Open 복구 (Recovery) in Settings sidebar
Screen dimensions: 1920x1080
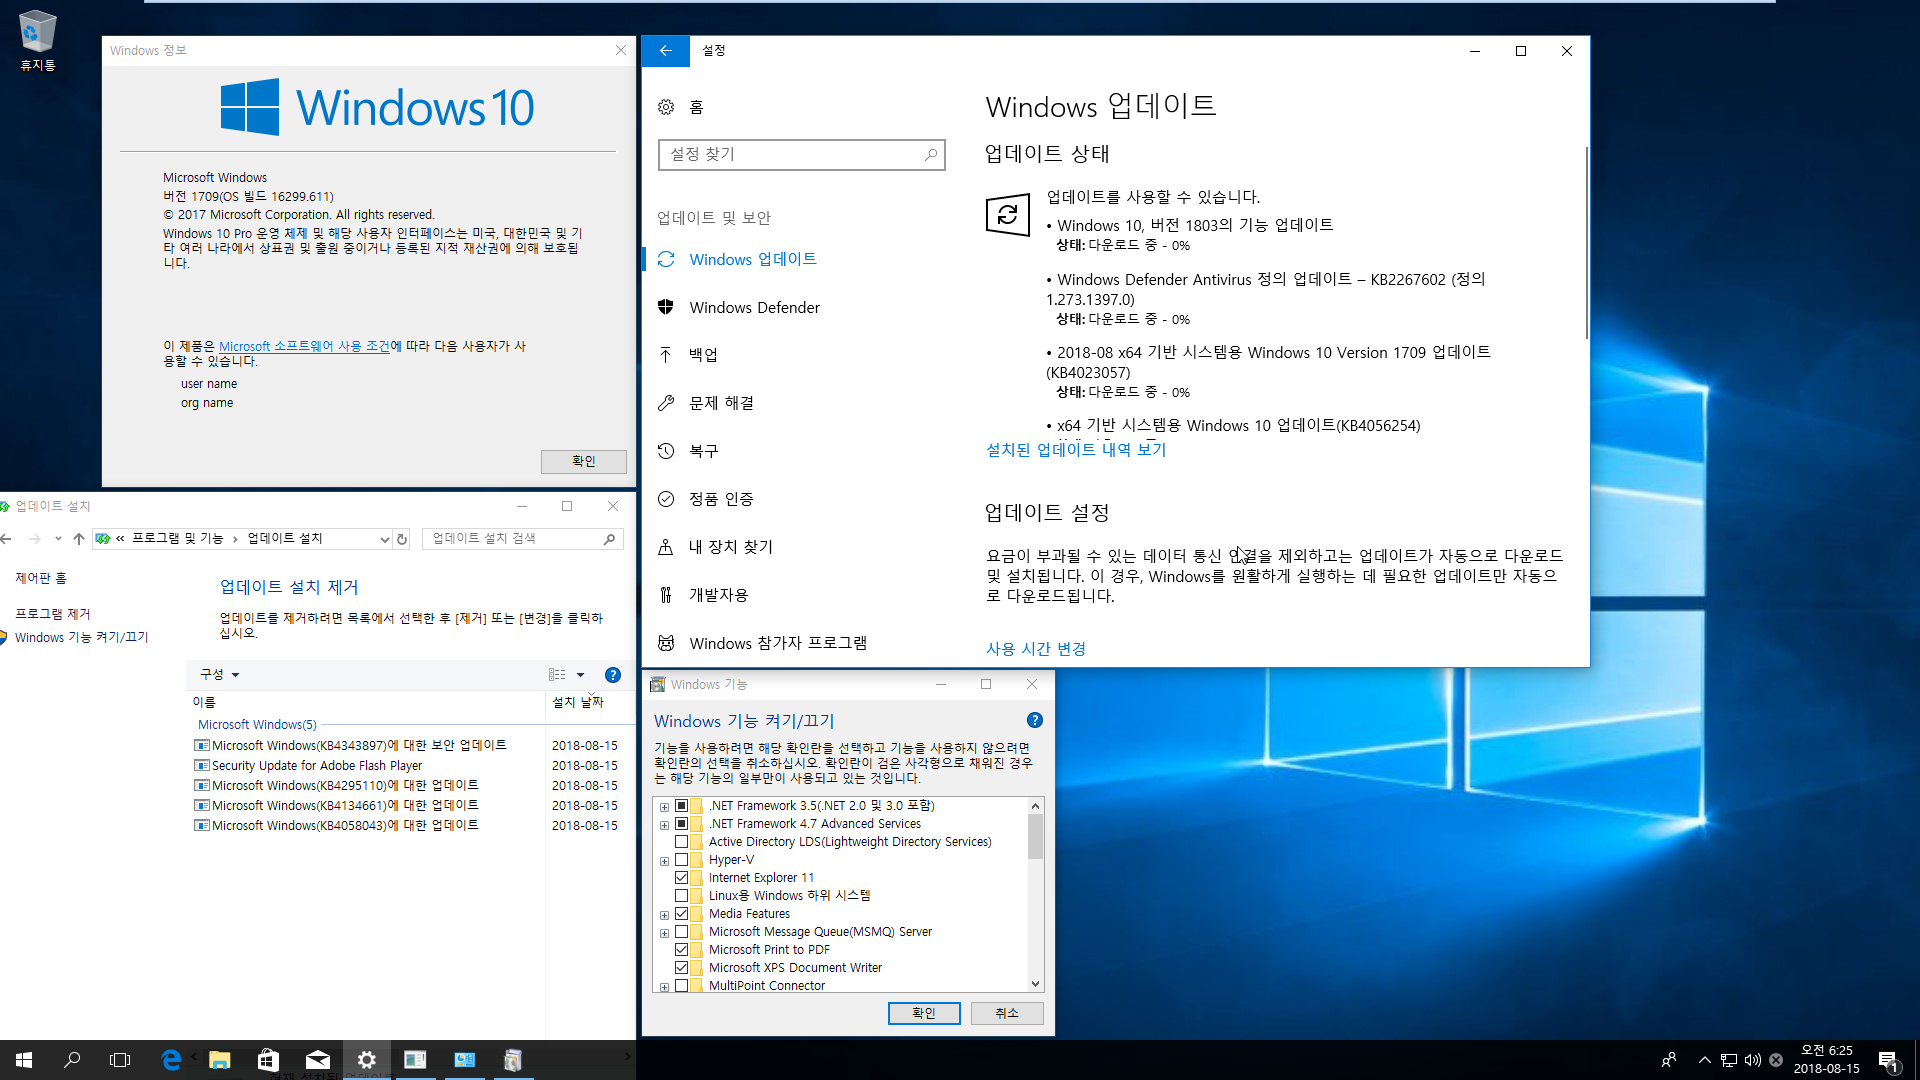pyautogui.click(x=703, y=451)
